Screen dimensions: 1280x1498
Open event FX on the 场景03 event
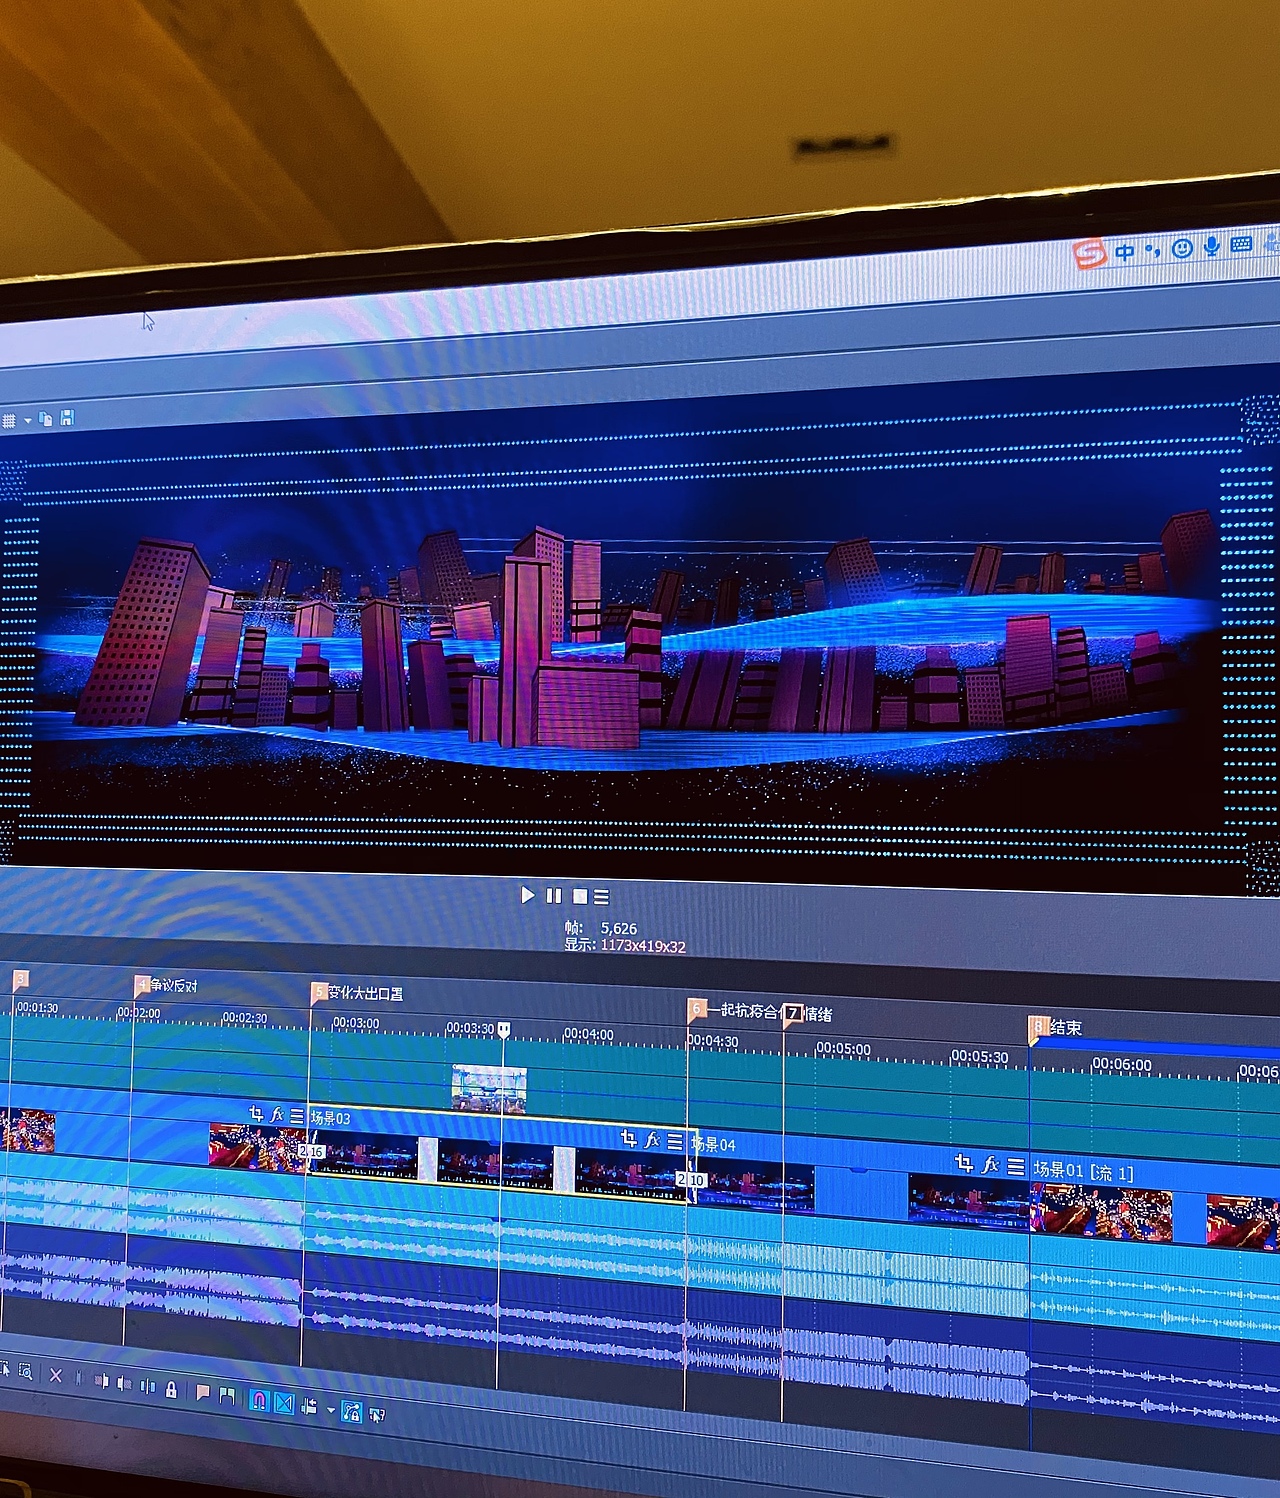(x=277, y=1114)
